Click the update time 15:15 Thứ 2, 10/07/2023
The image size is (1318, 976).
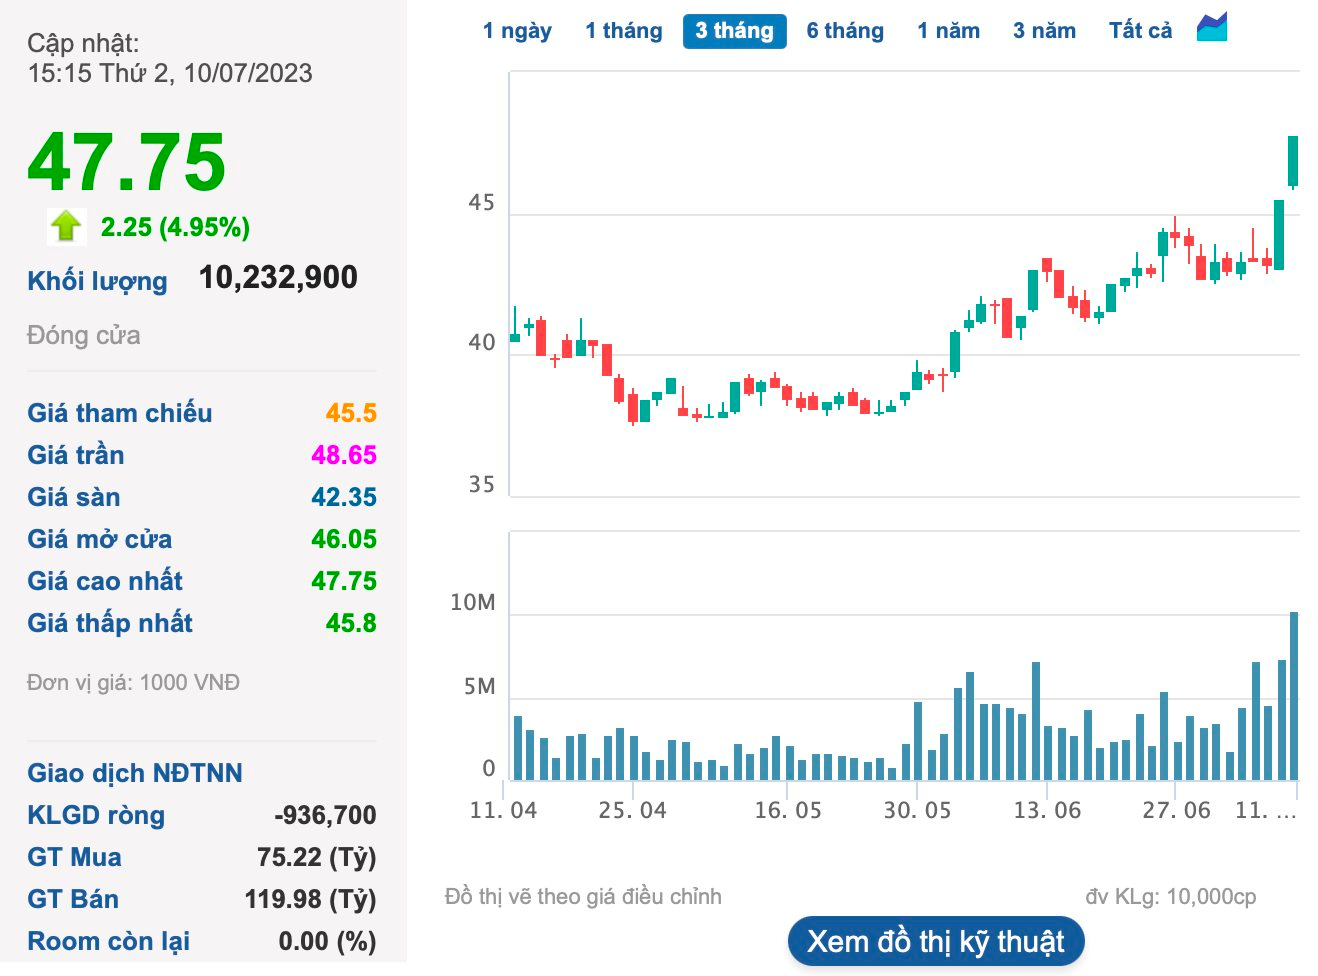[x=170, y=73]
